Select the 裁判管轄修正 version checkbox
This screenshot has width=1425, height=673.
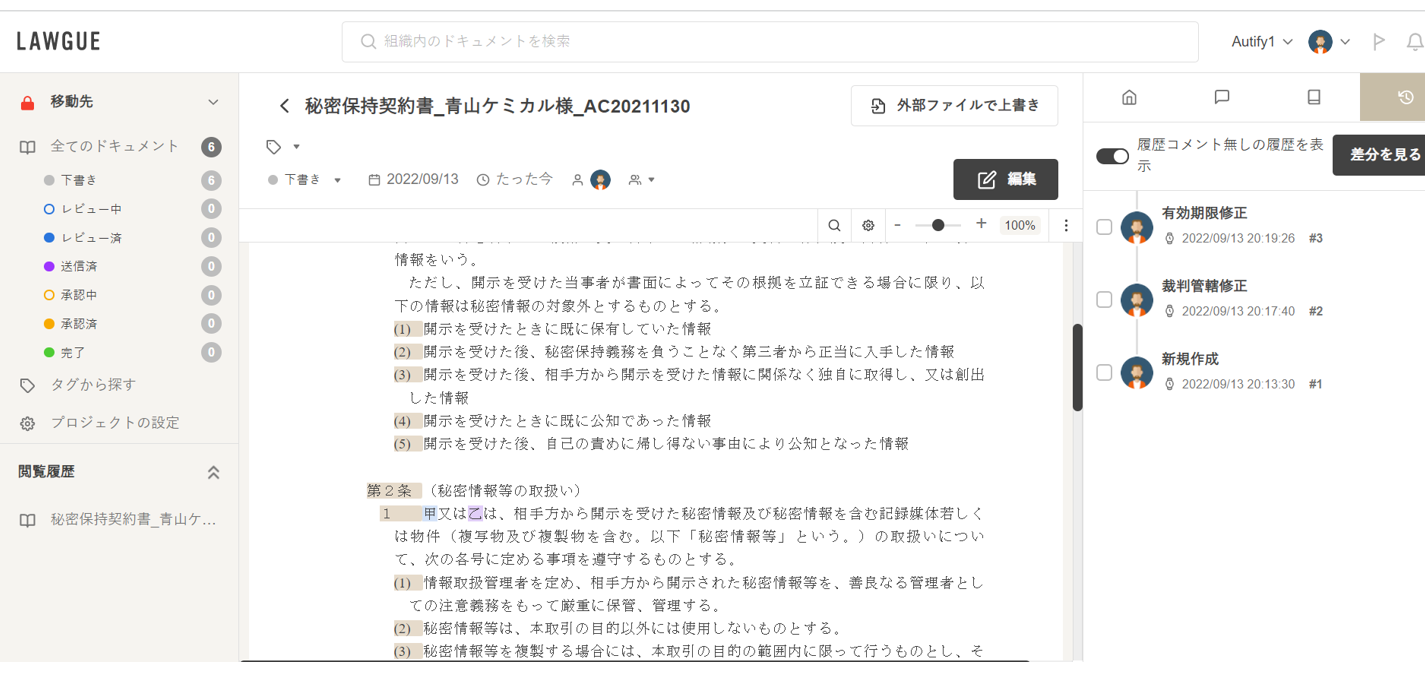pos(1104,300)
